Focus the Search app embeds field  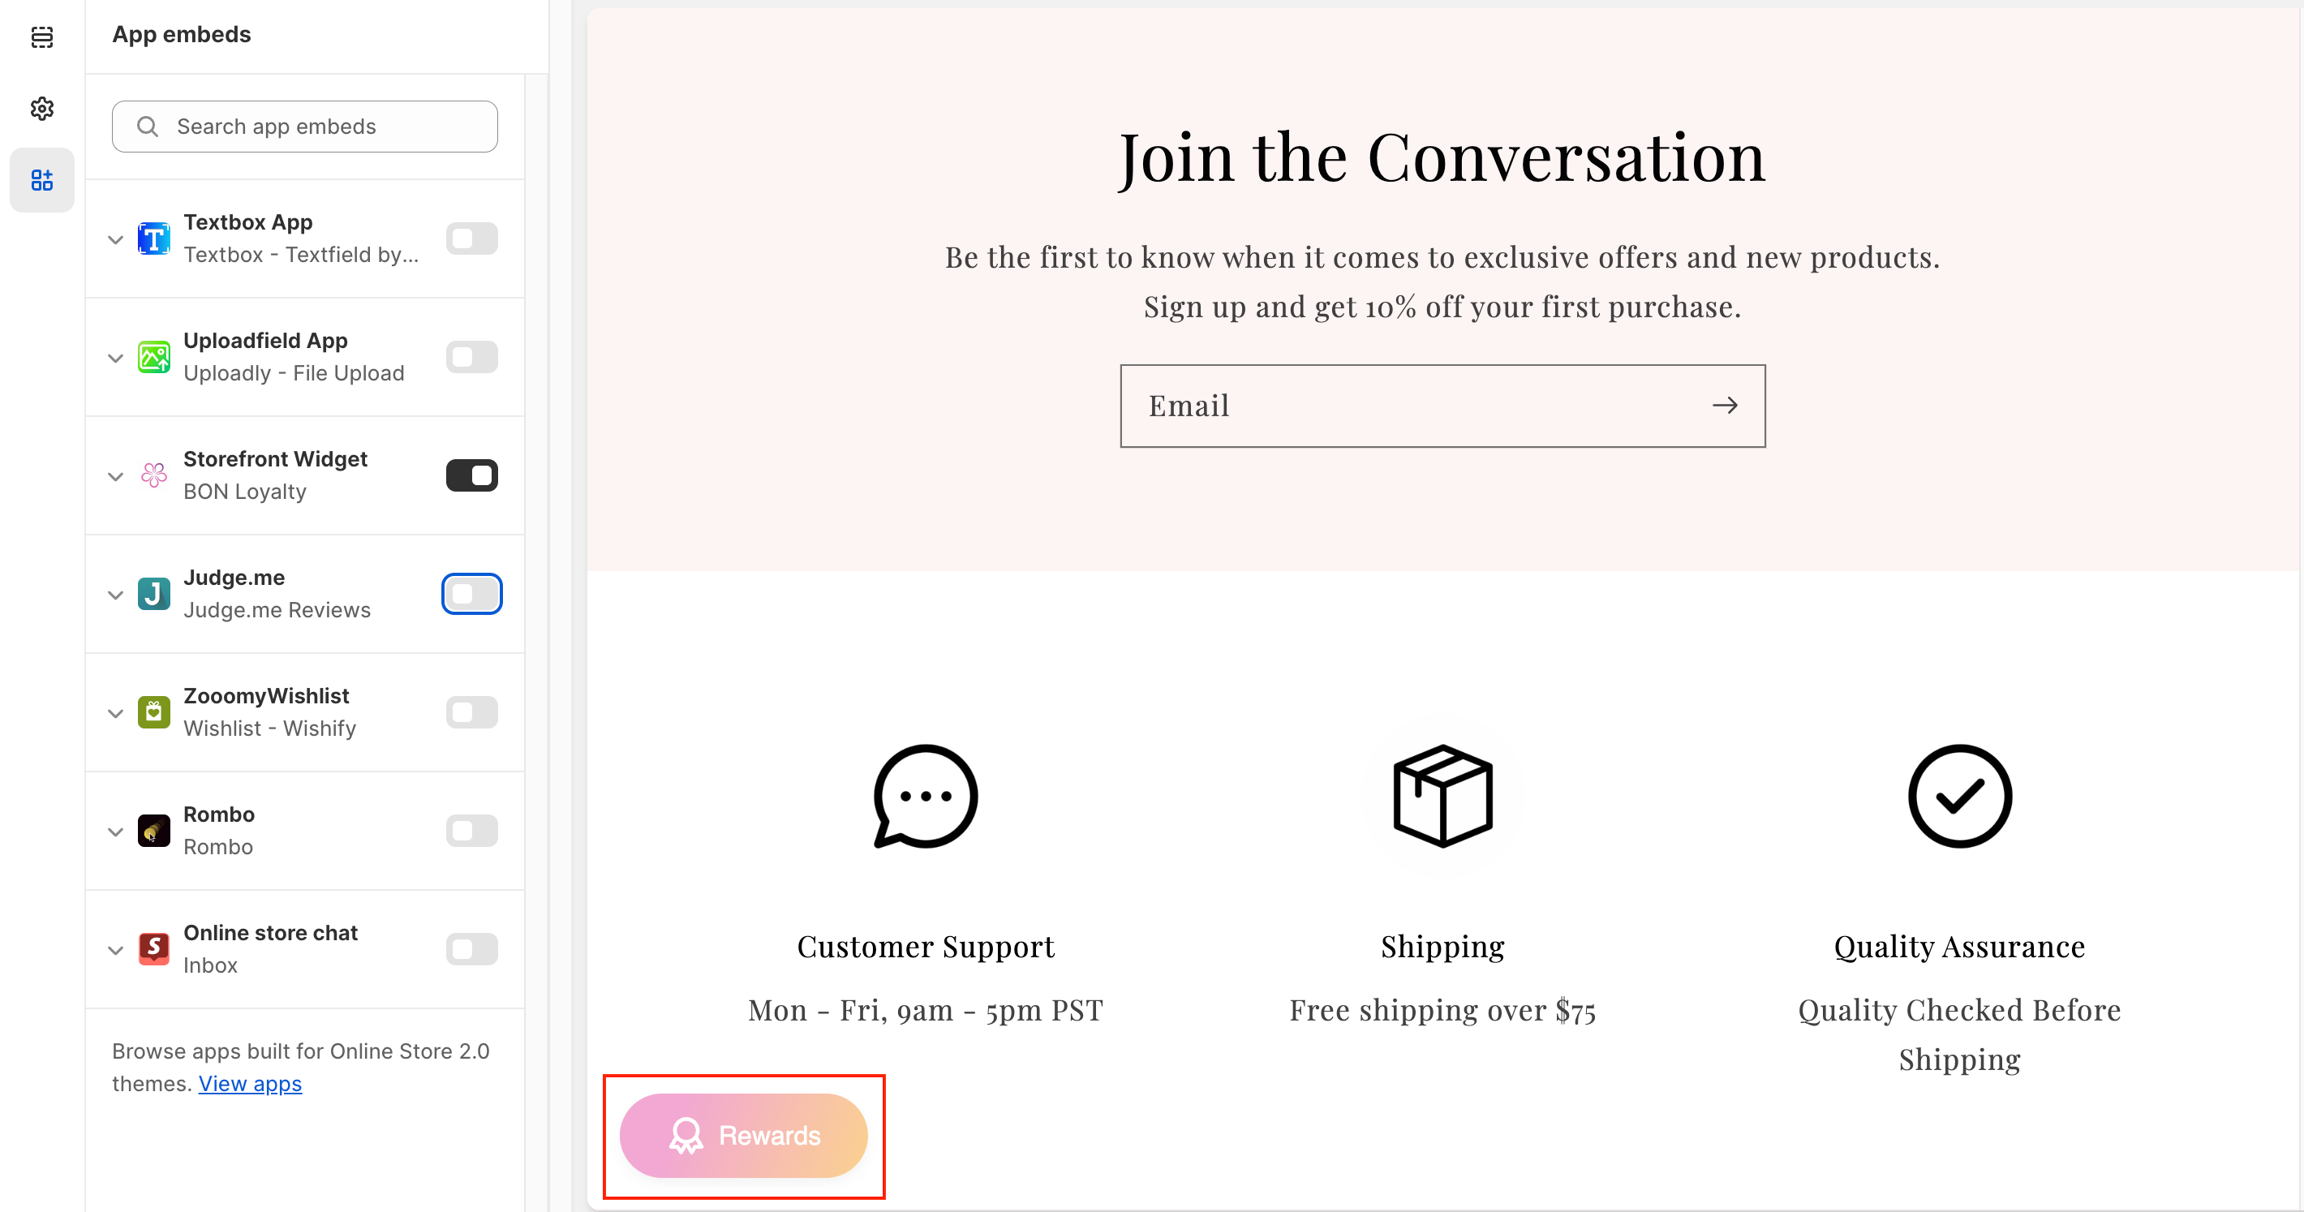(x=305, y=127)
